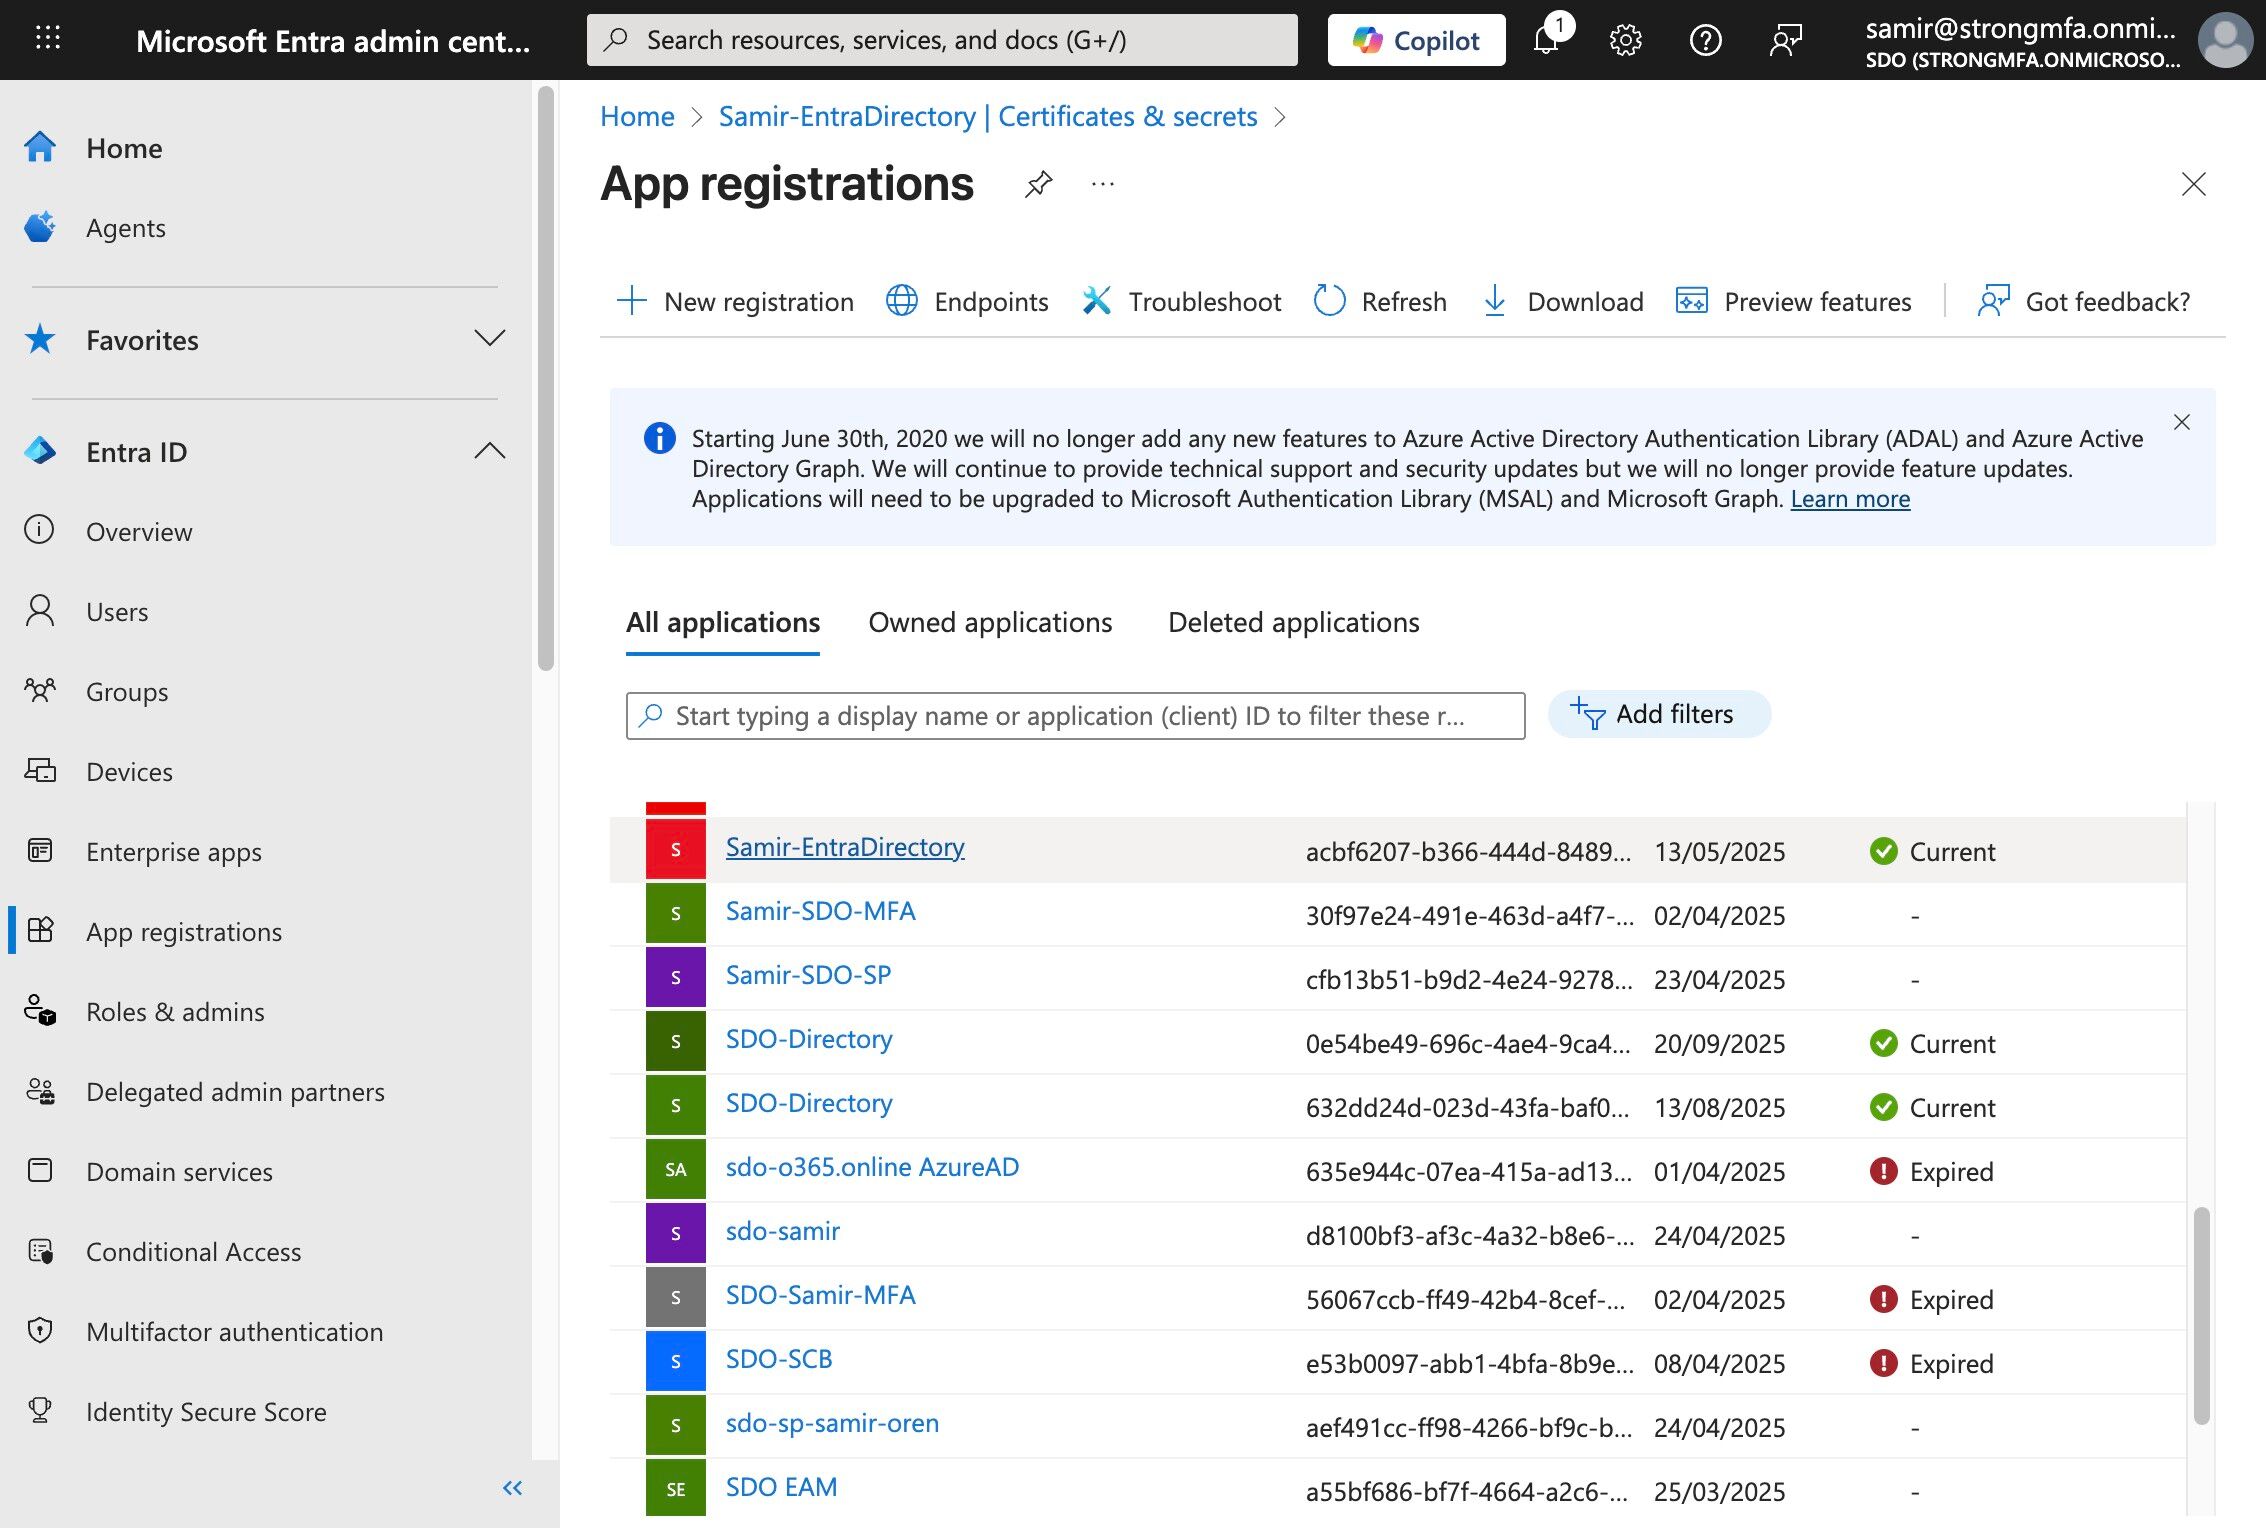Open the more options ellipsis next to title

tap(1103, 184)
